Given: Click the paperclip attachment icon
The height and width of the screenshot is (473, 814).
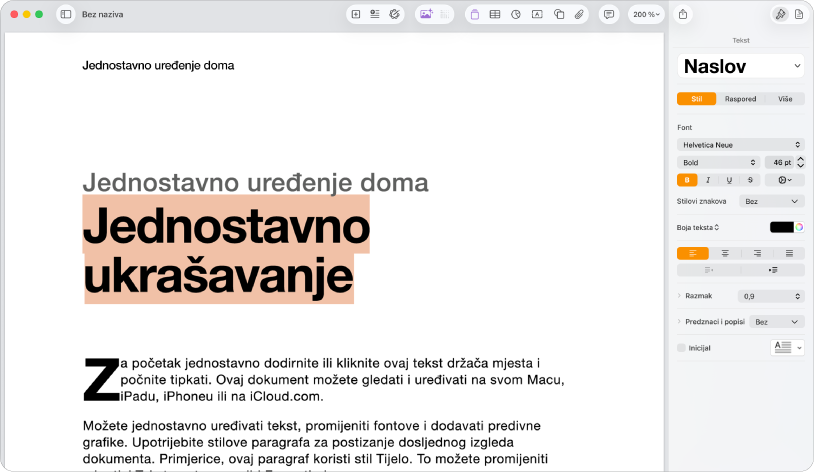Looking at the screenshot, I should coord(579,15).
